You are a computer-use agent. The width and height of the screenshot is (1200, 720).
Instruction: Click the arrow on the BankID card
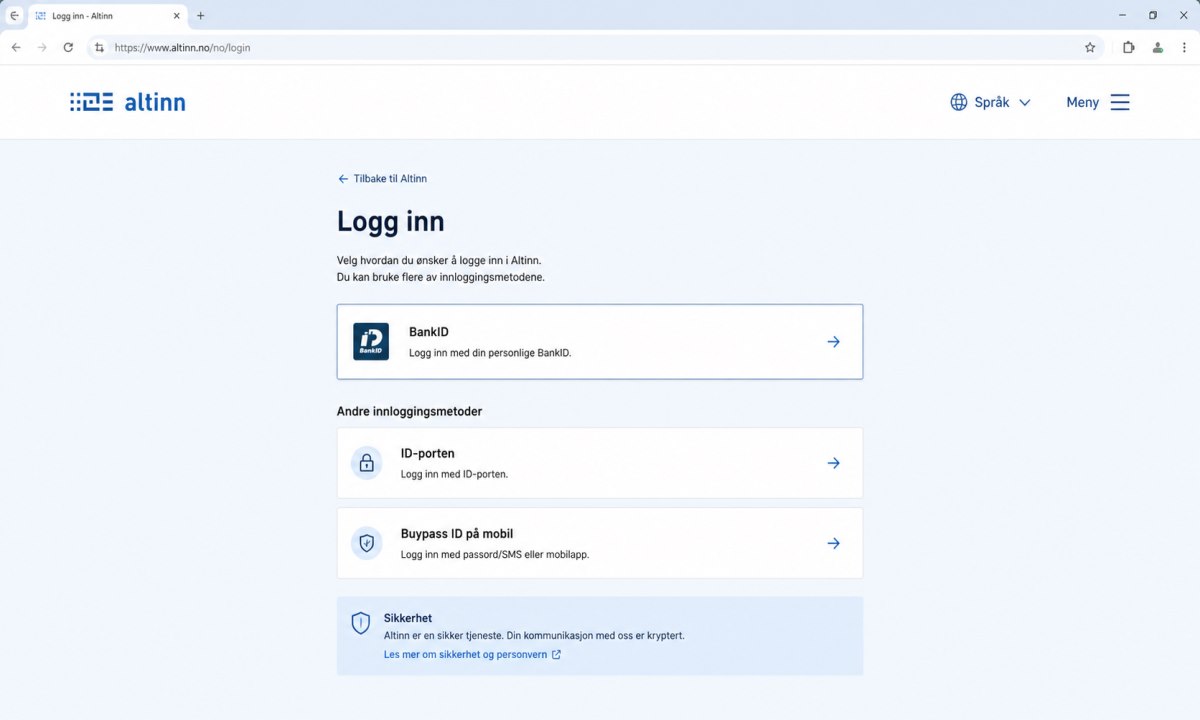coord(833,342)
